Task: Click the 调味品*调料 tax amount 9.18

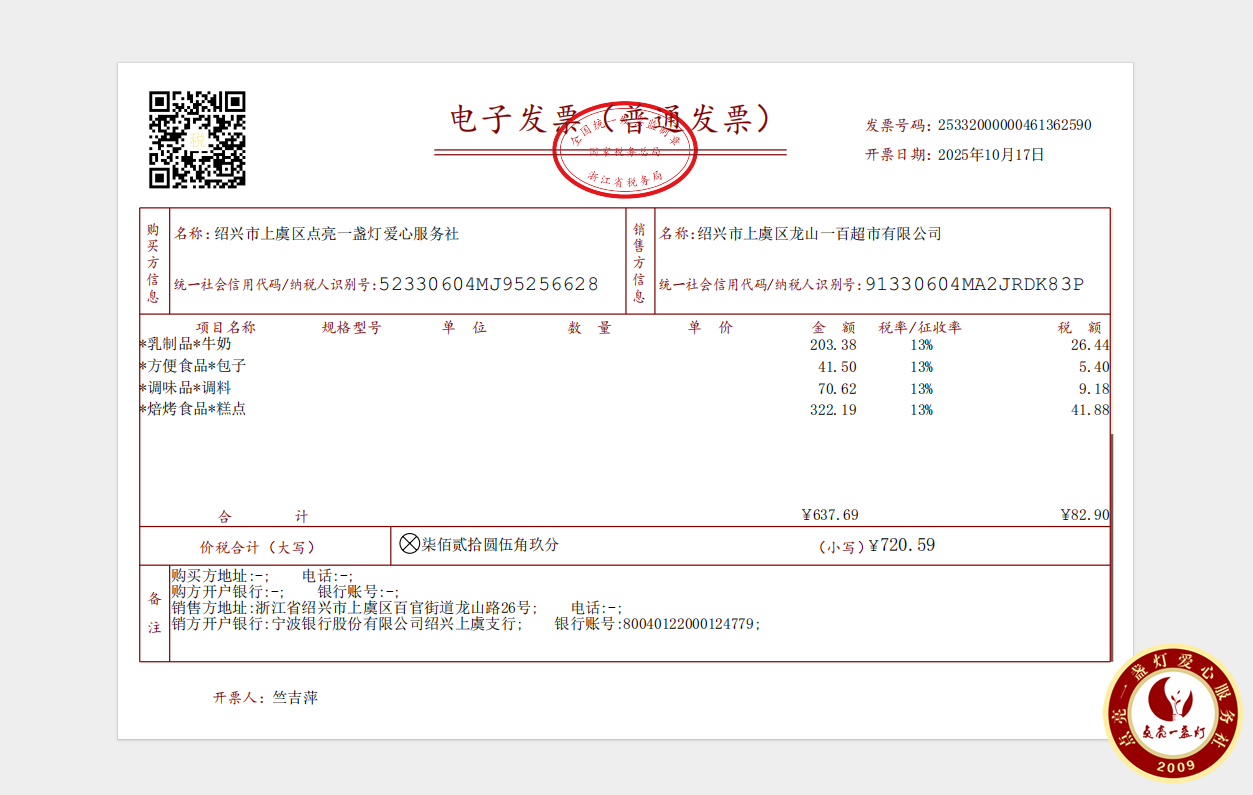Action: [x=1095, y=388]
